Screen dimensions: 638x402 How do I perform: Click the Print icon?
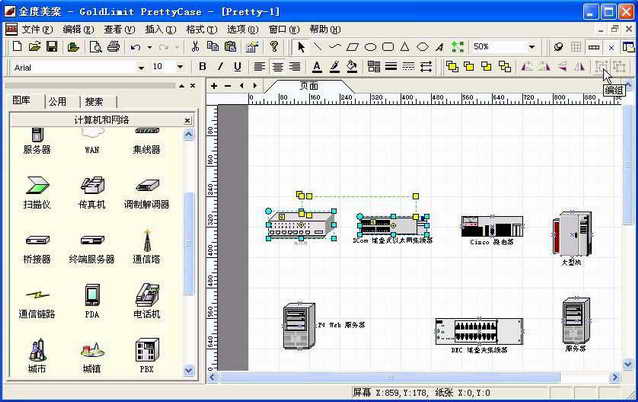tap(113, 47)
